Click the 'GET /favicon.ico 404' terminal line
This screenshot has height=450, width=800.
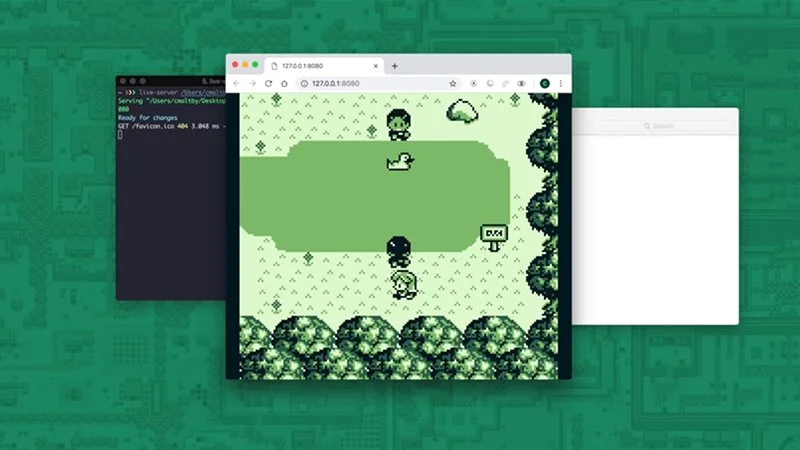(x=171, y=126)
